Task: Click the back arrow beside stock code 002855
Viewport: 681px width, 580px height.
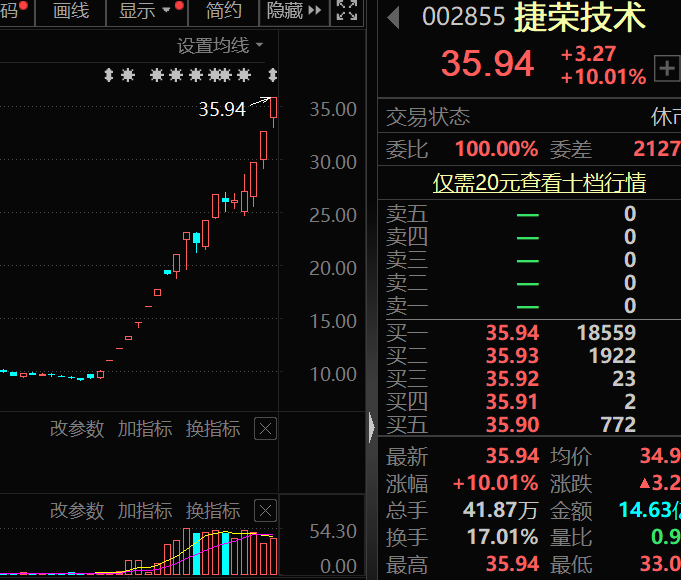Action: (393, 18)
